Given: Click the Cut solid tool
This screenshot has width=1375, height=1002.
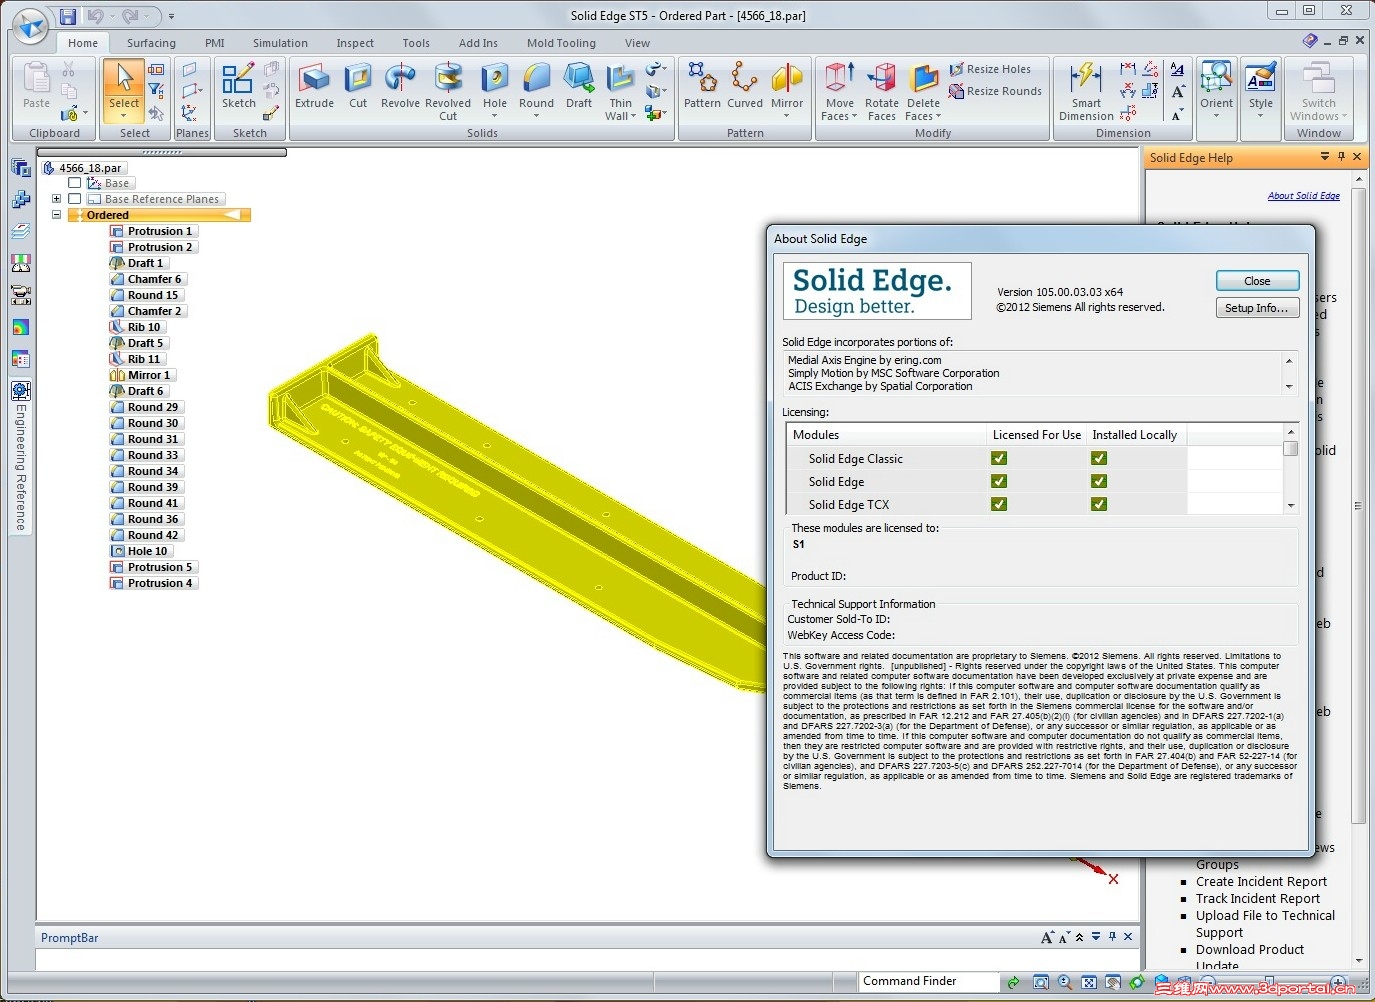Looking at the screenshot, I should [358, 86].
